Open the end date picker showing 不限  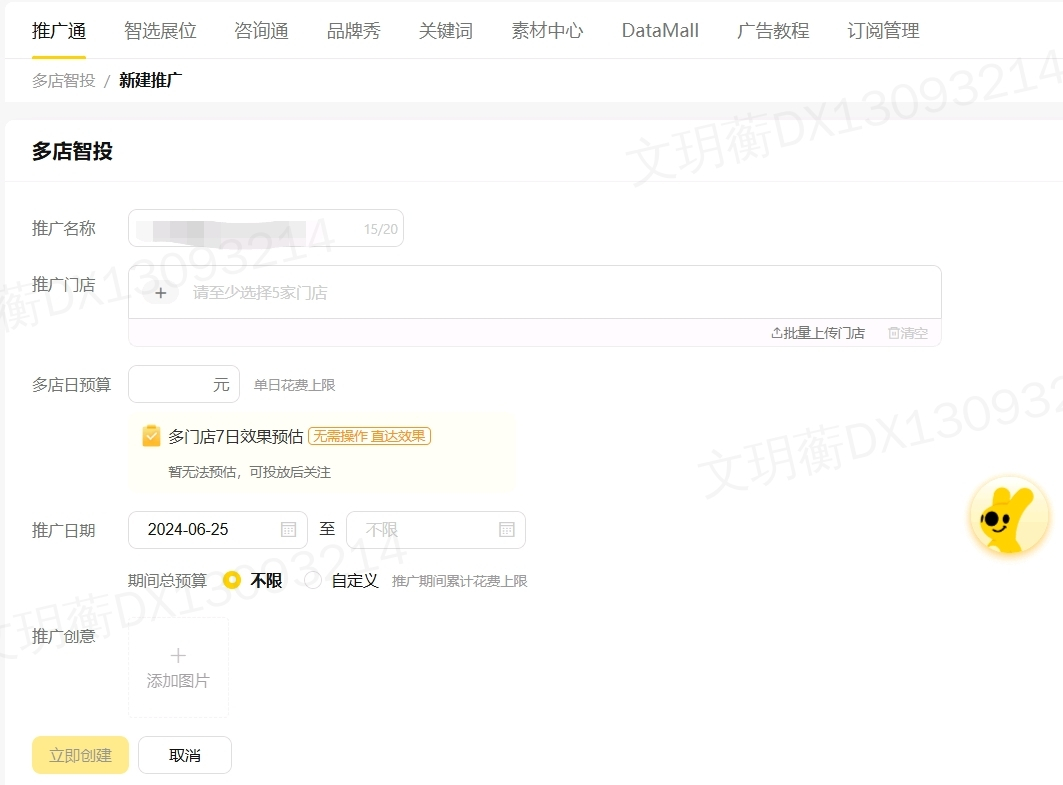[x=436, y=529]
